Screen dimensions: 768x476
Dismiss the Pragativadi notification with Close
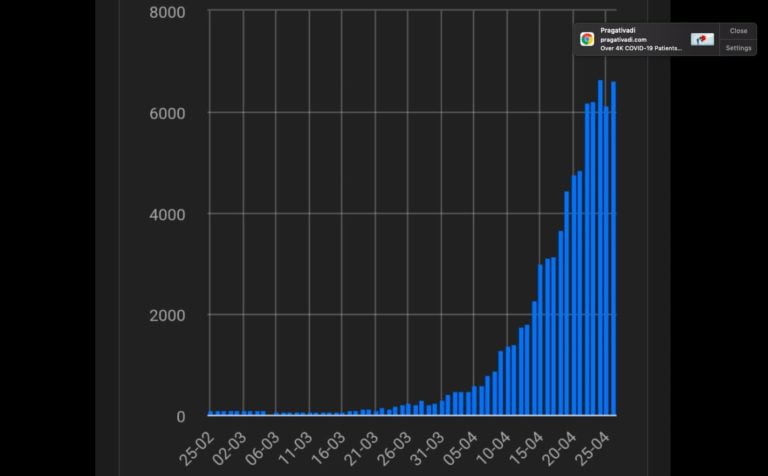(x=738, y=31)
